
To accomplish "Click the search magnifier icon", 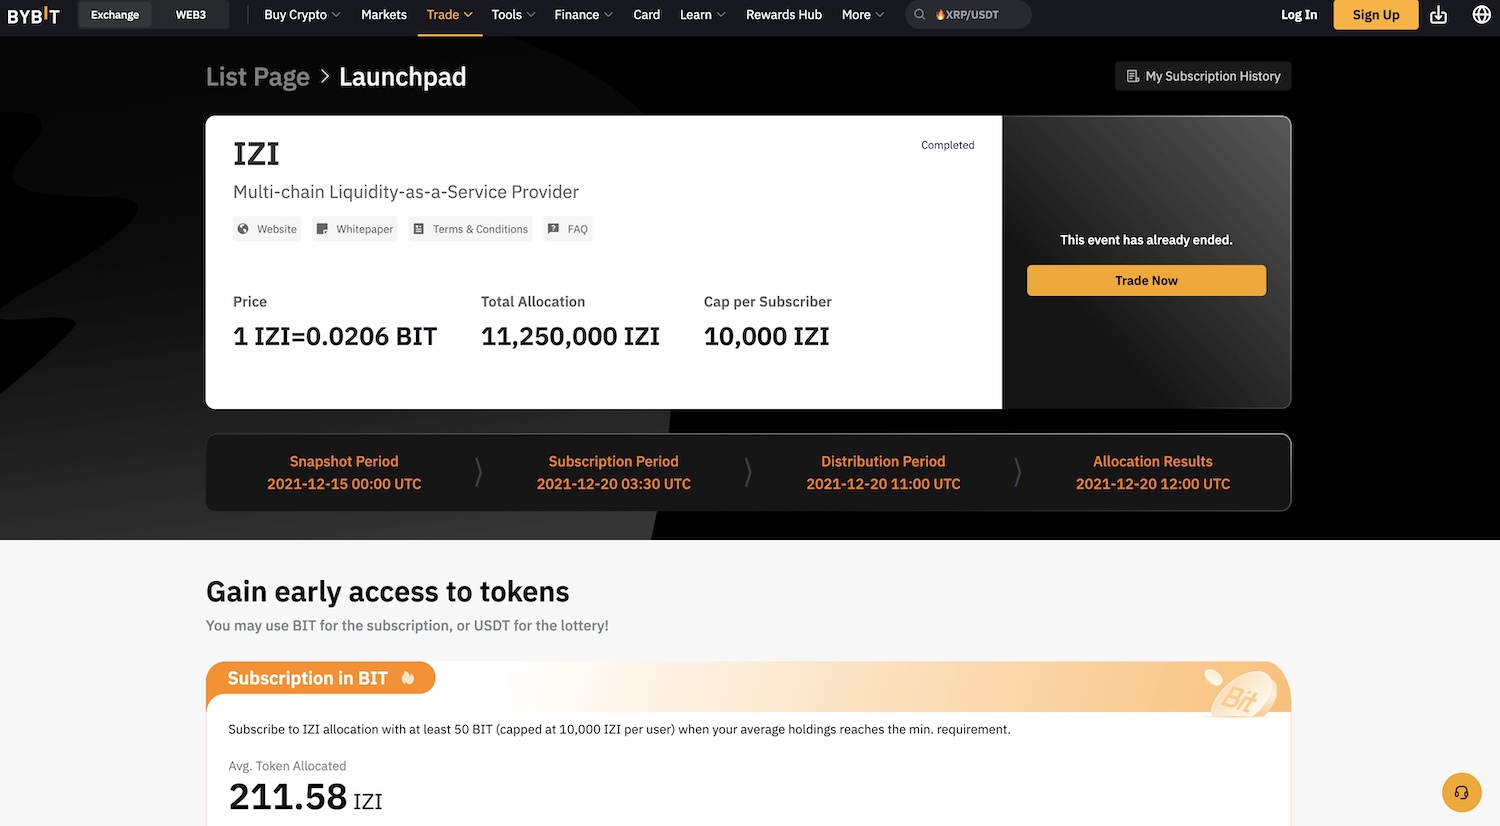I will 919,15.
